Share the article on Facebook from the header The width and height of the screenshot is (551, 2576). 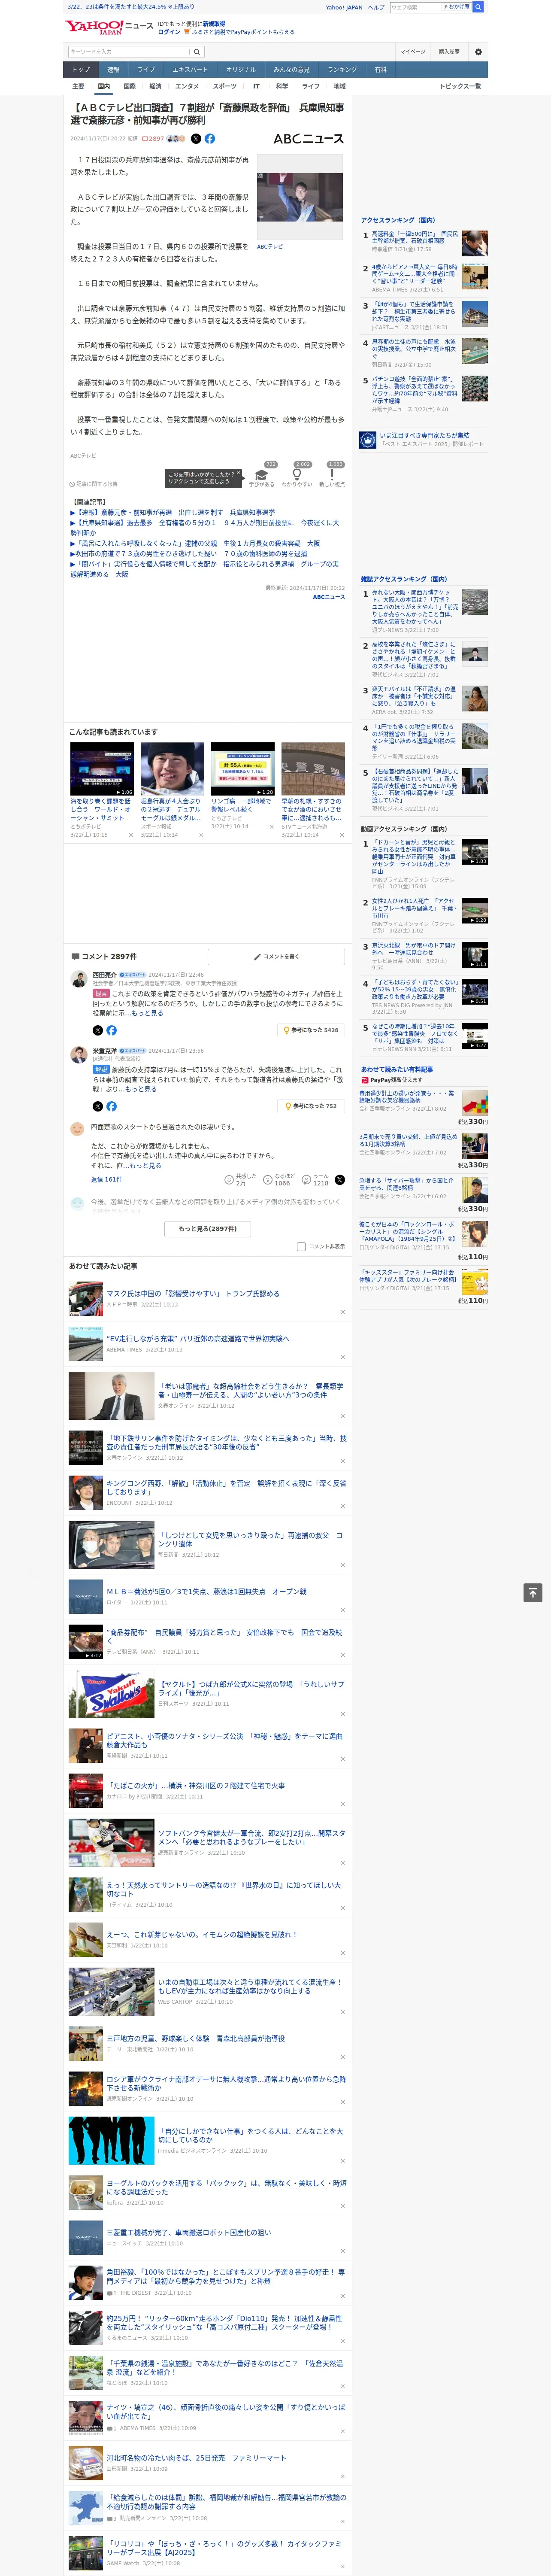click(x=210, y=139)
